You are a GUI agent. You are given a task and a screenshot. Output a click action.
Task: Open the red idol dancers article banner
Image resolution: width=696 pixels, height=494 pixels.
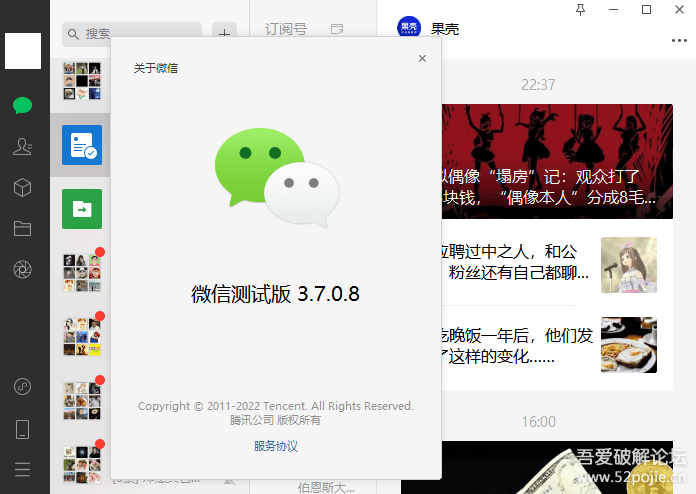point(557,161)
